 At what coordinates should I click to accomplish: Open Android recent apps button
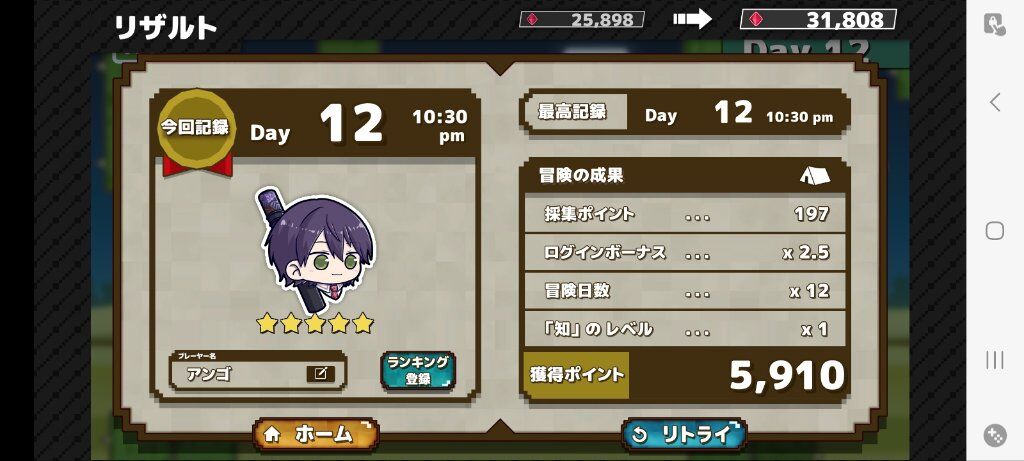(995, 360)
